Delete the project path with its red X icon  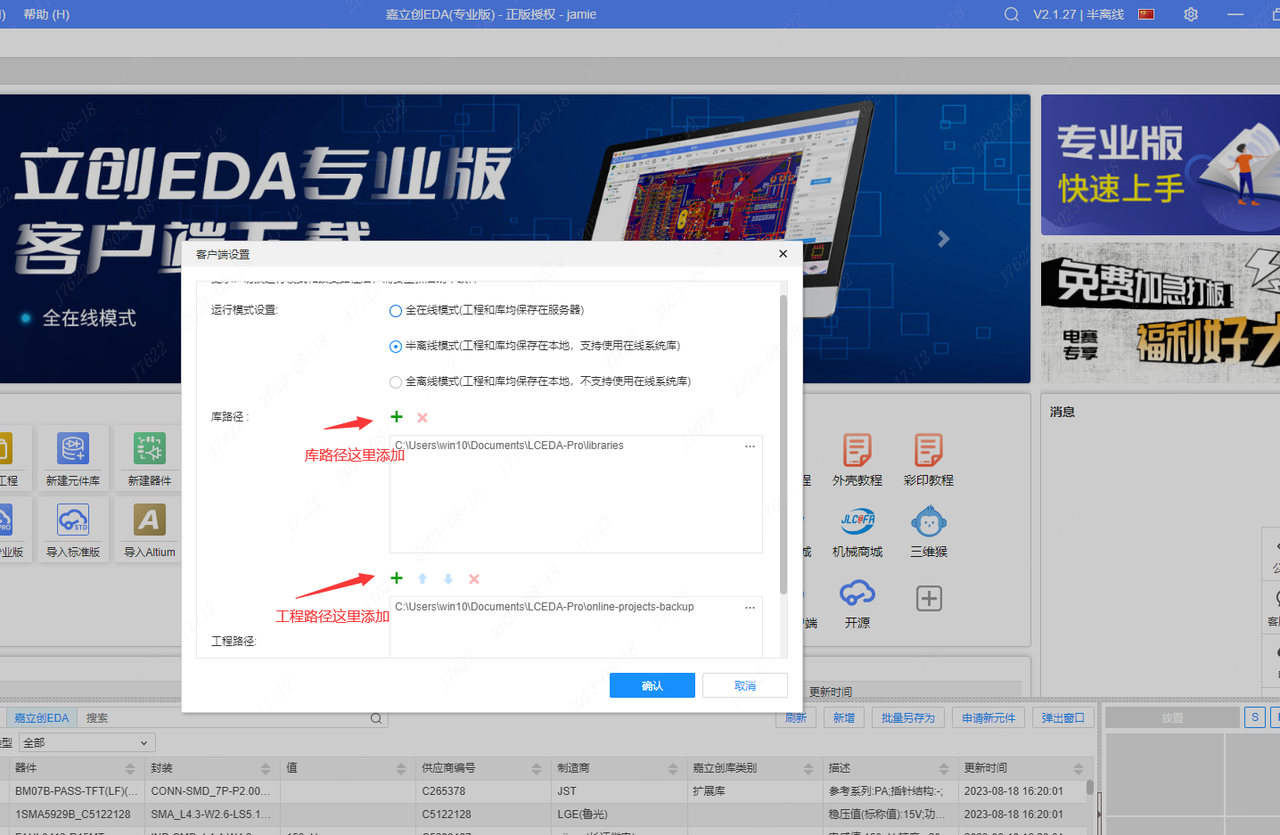click(474, 578)
